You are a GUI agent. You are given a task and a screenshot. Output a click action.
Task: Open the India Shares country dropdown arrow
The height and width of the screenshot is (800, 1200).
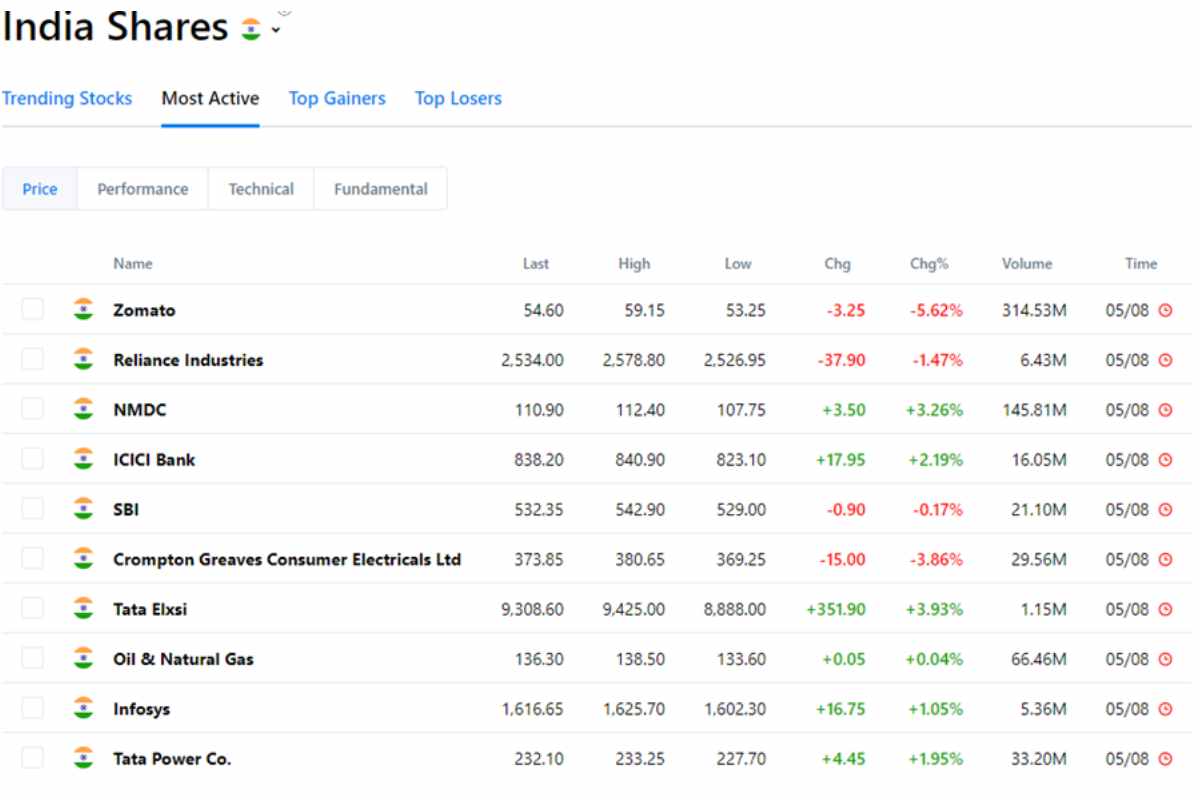(276, 31)
